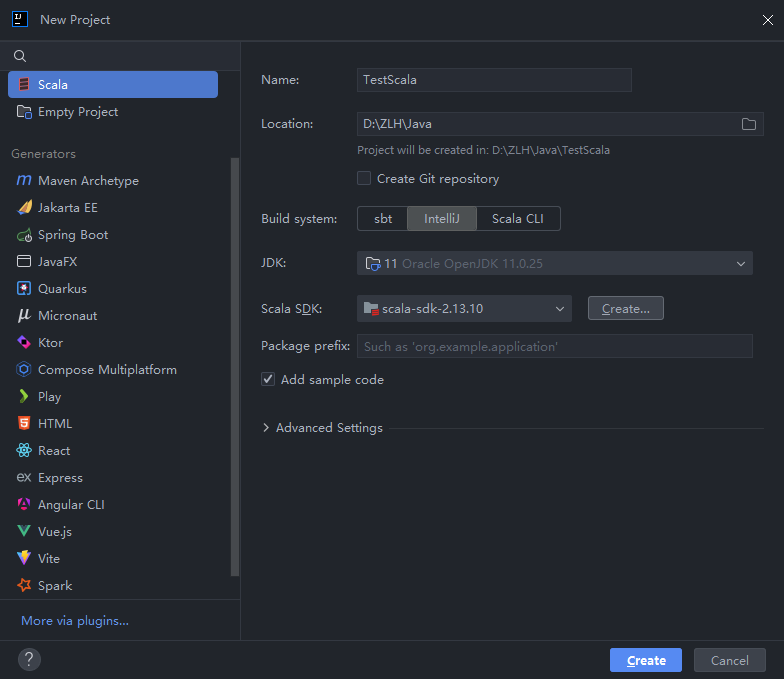Expand Advanced Settings section
This screenshot has height=679, width=784.
coord(266,428)
